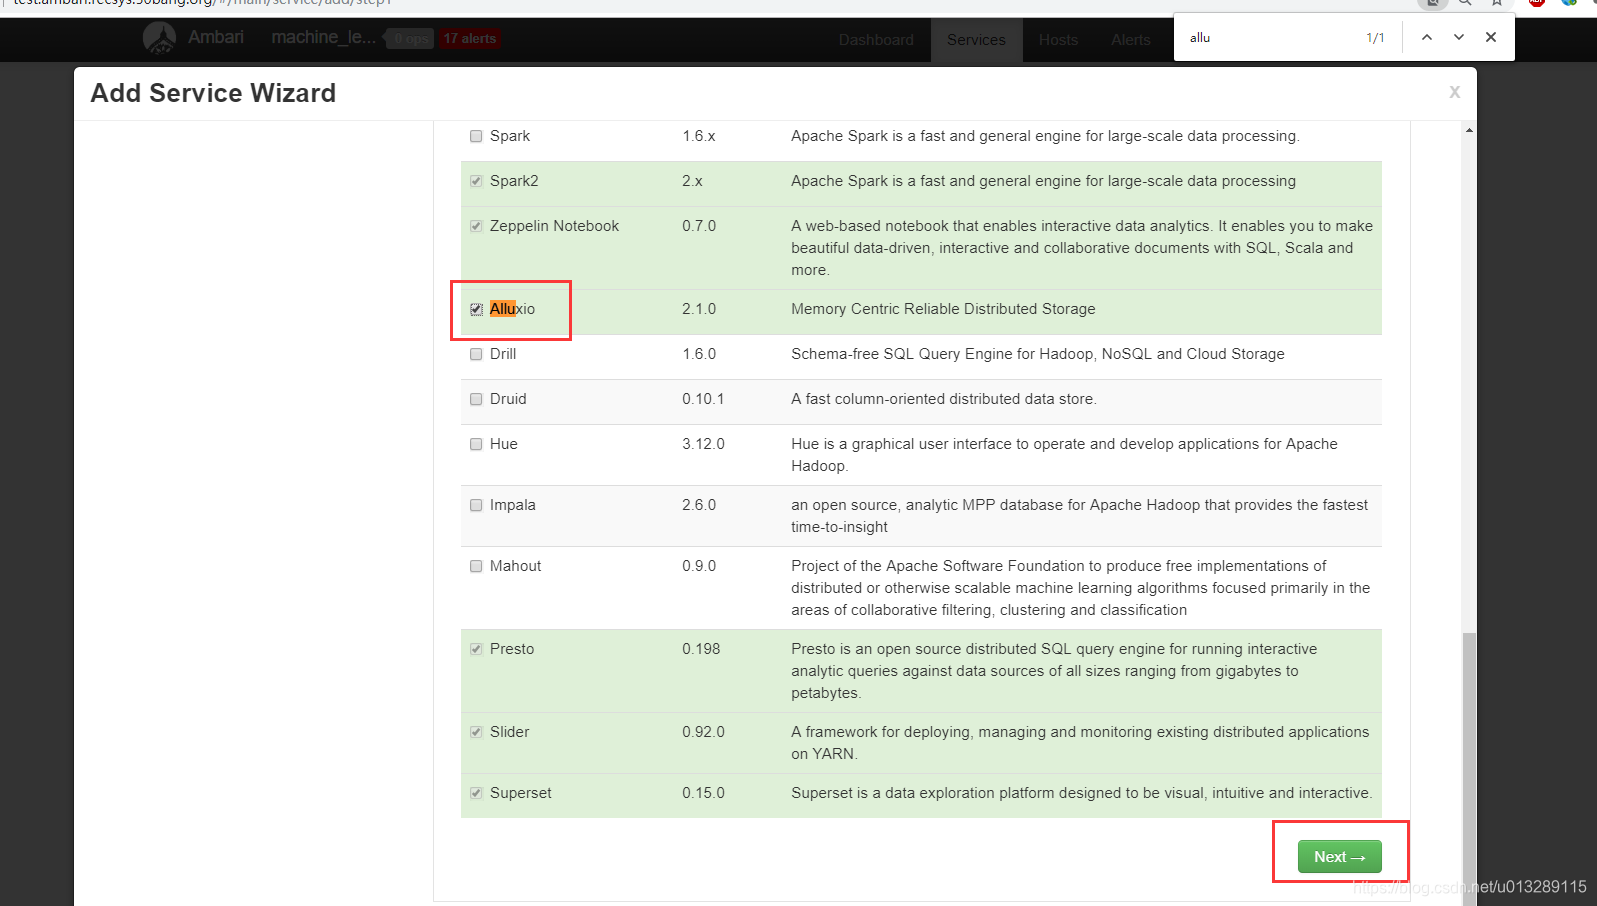Screen dimensions: 1597x906
Task: Click the Ambari logo icon
Action: [159, 38]
